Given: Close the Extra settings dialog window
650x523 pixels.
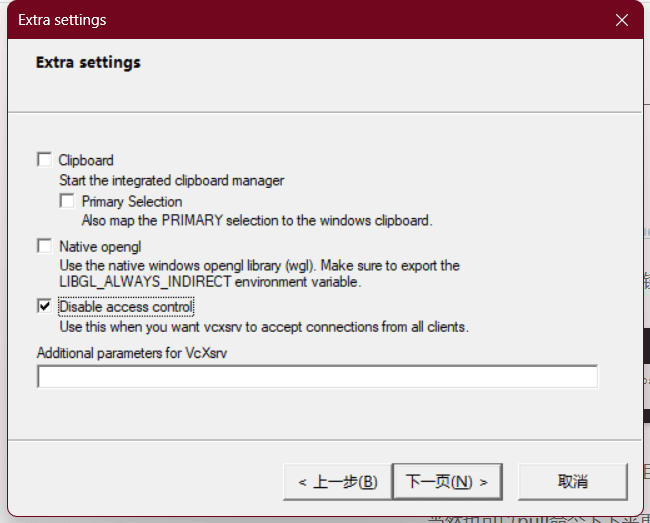Looking at the screenshot, I should pos(621,20).
